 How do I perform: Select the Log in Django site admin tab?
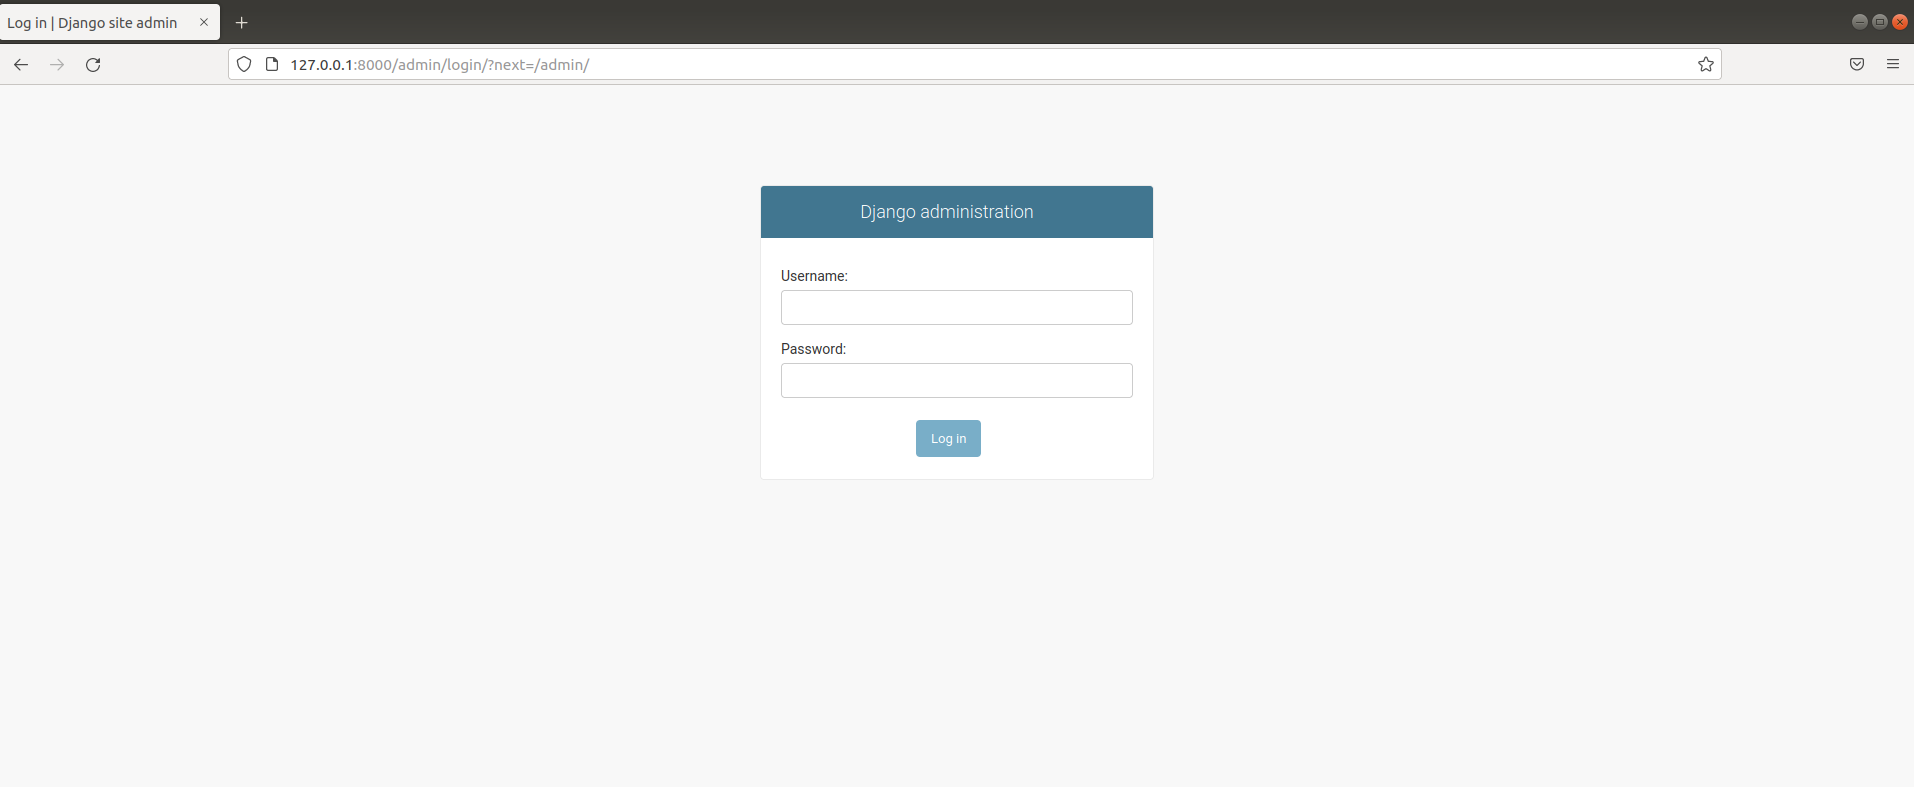110,22
